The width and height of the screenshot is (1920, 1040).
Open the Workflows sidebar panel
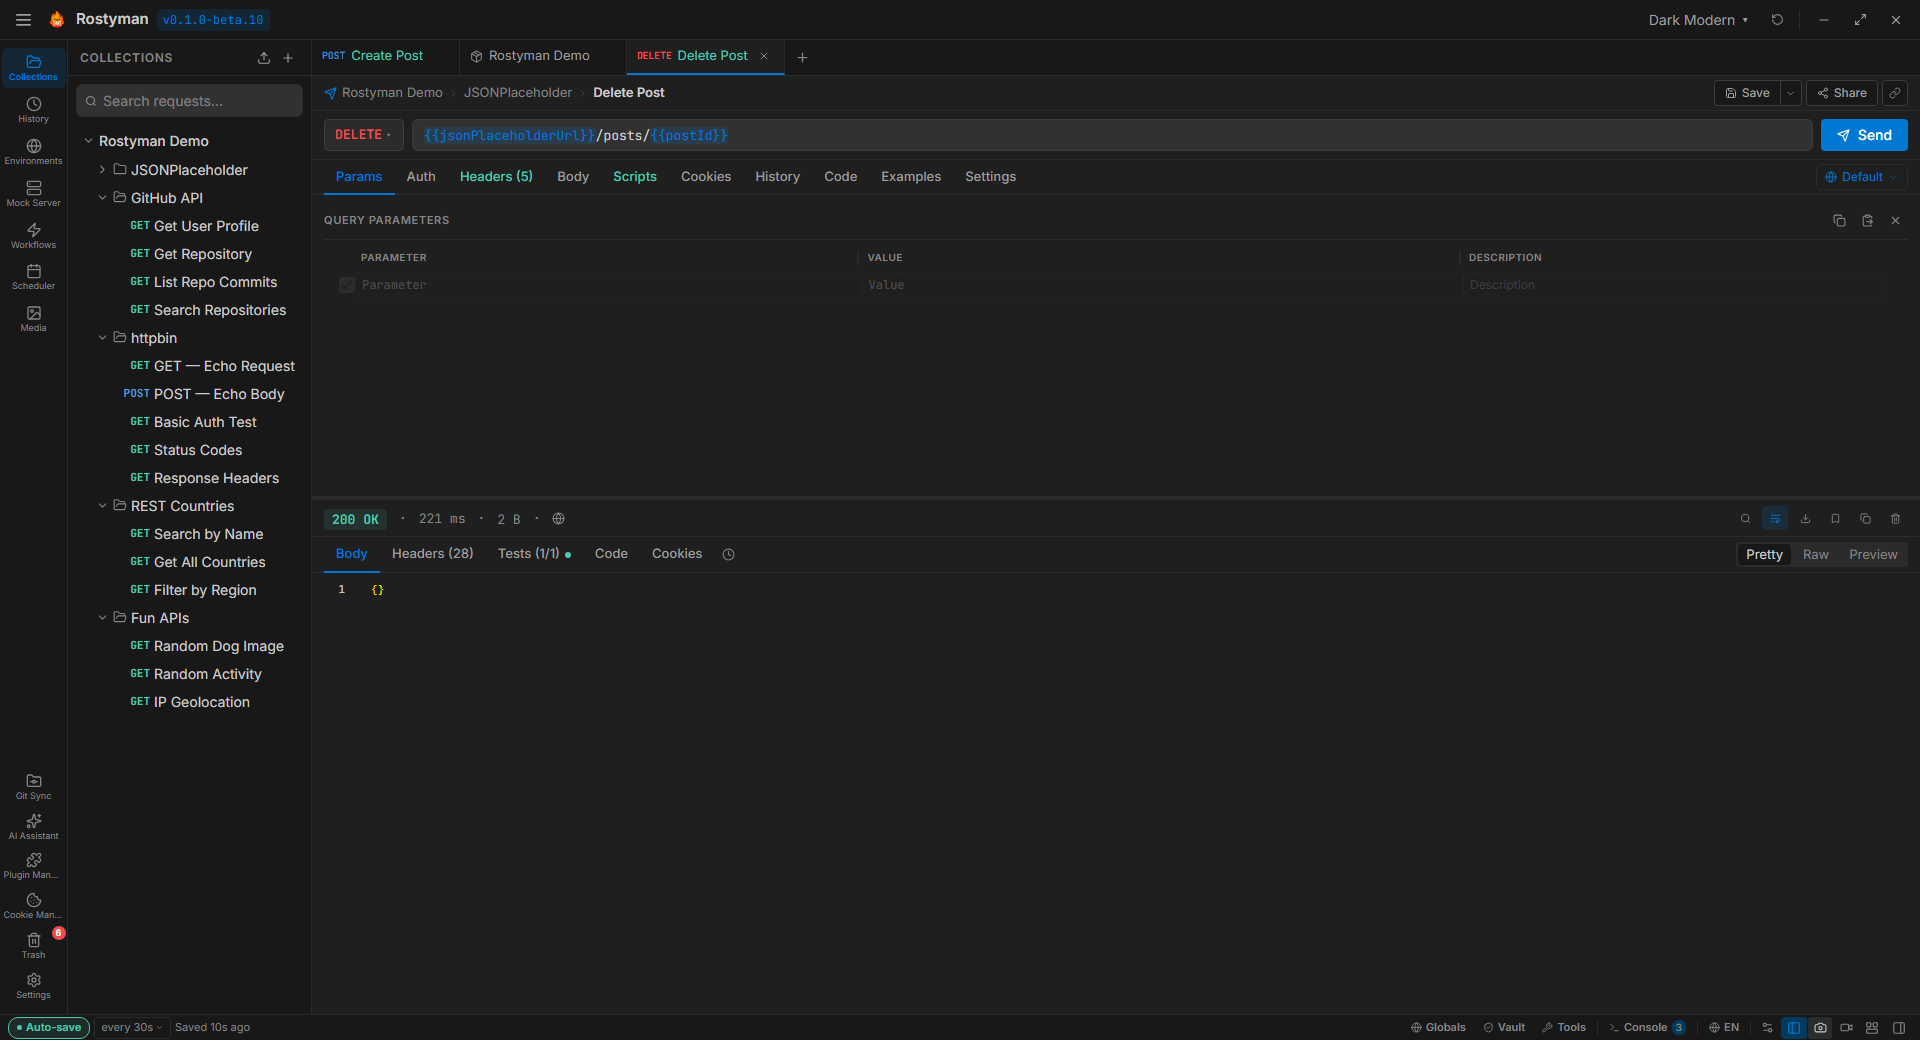pos(33,235)
